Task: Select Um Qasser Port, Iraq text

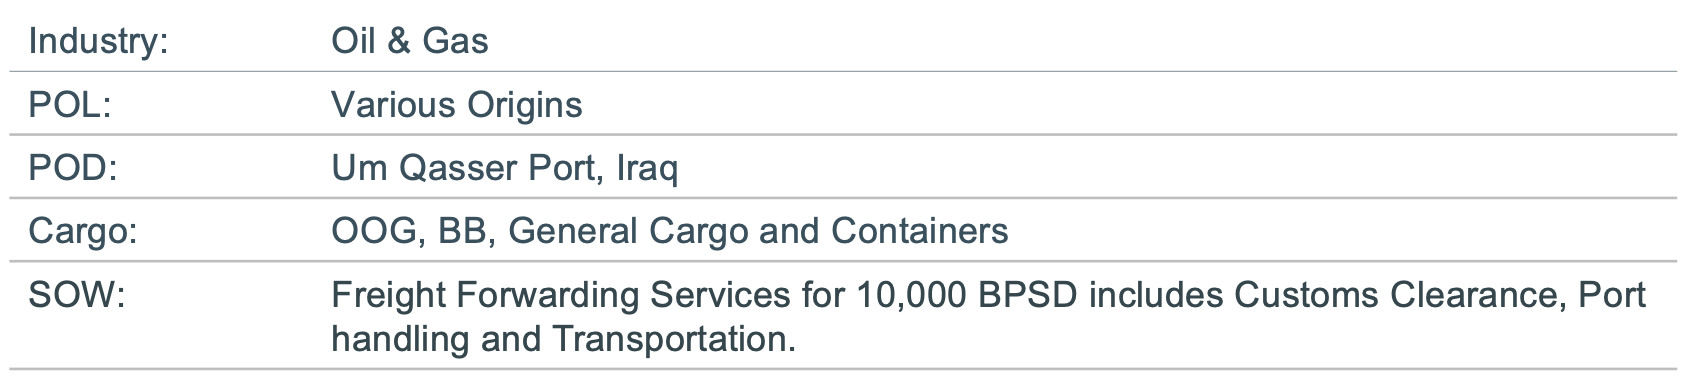Action: click(x=505, y=168)
